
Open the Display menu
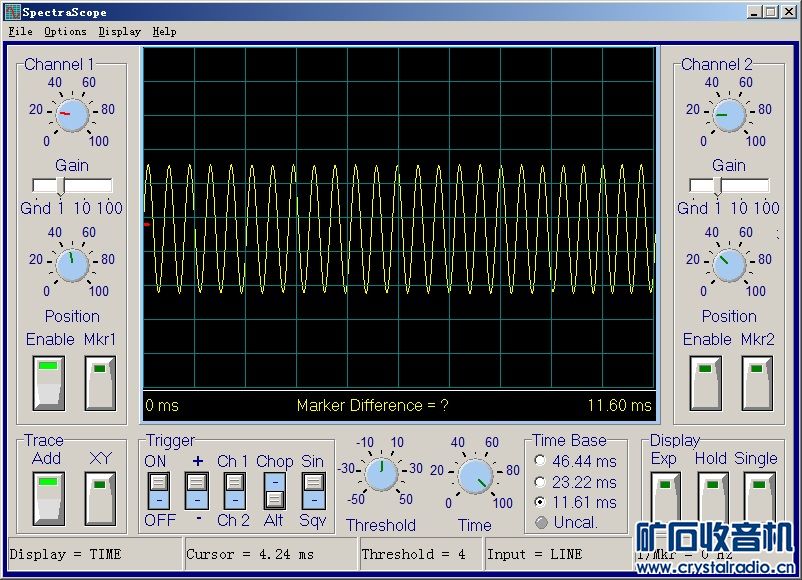(119, 31)
